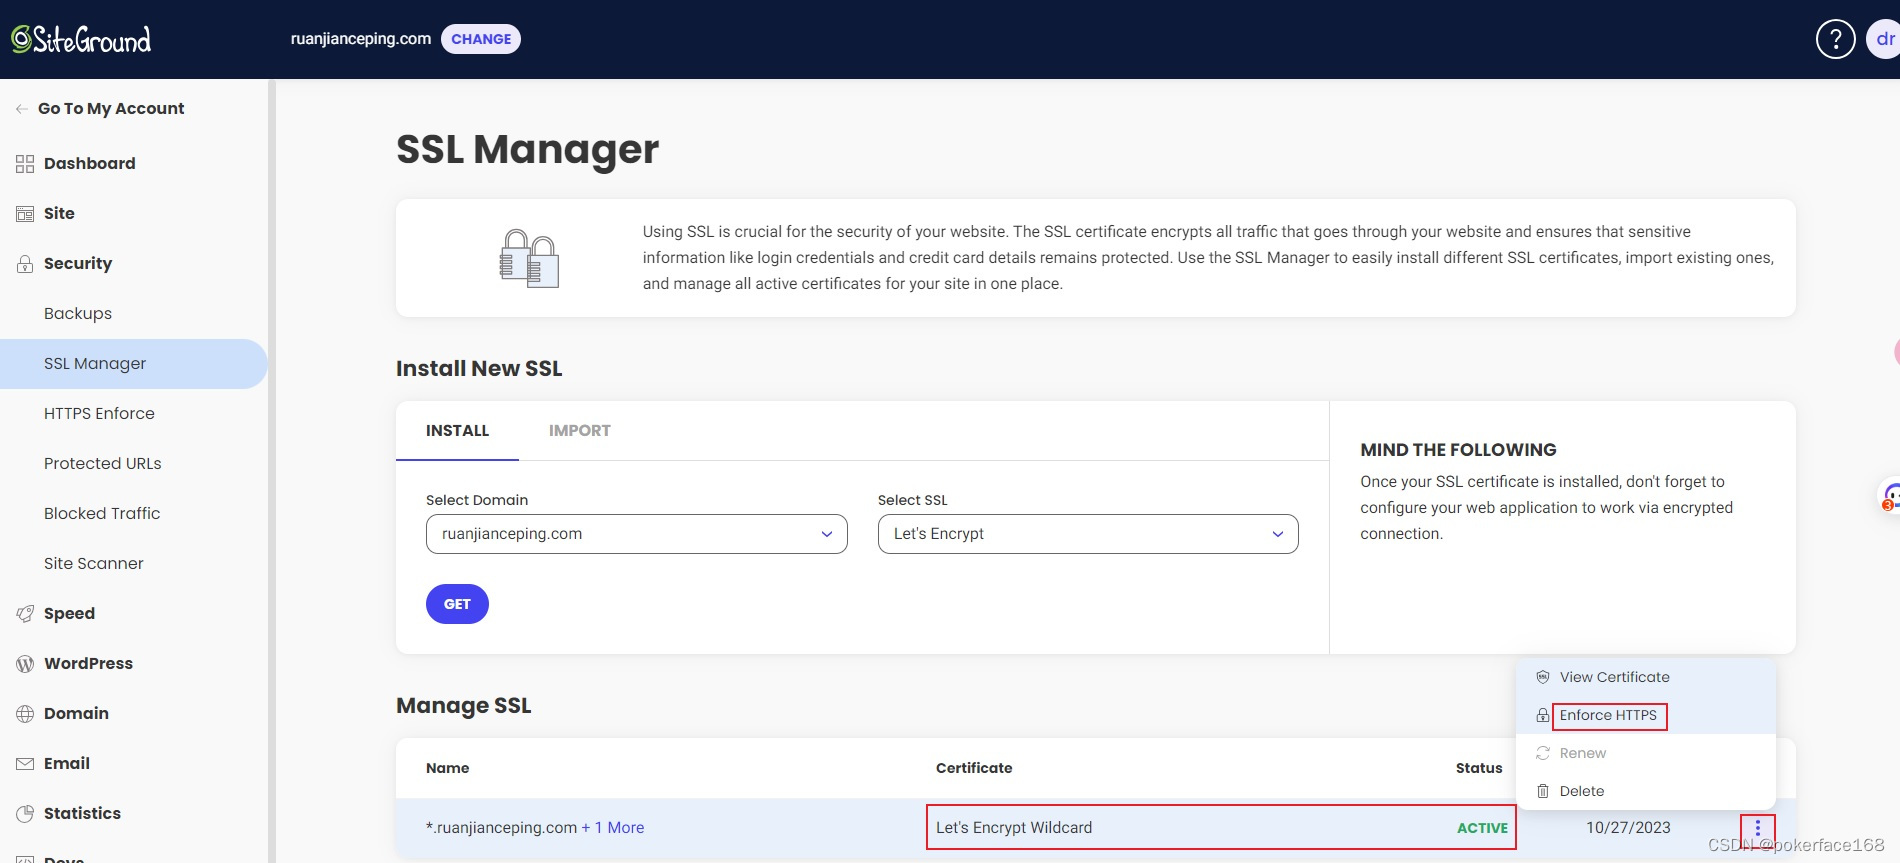Click the Email envelope icon
The image size is (1900, 863).
pos(25,764)
